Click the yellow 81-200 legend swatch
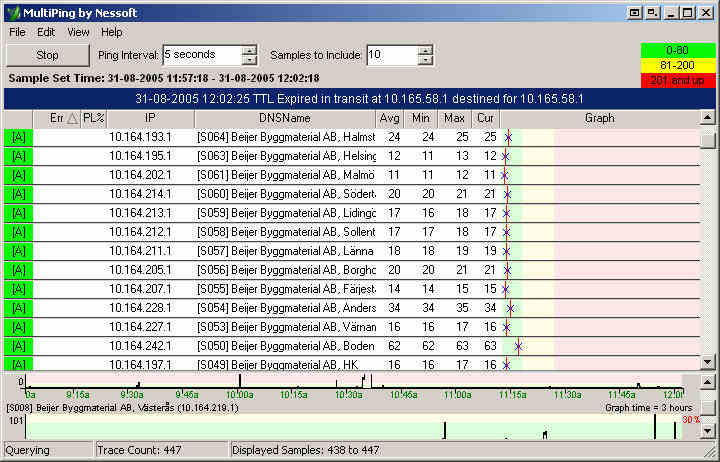This screenshot has height=462, width=720. pyautogui.click(x=678, y=65)
